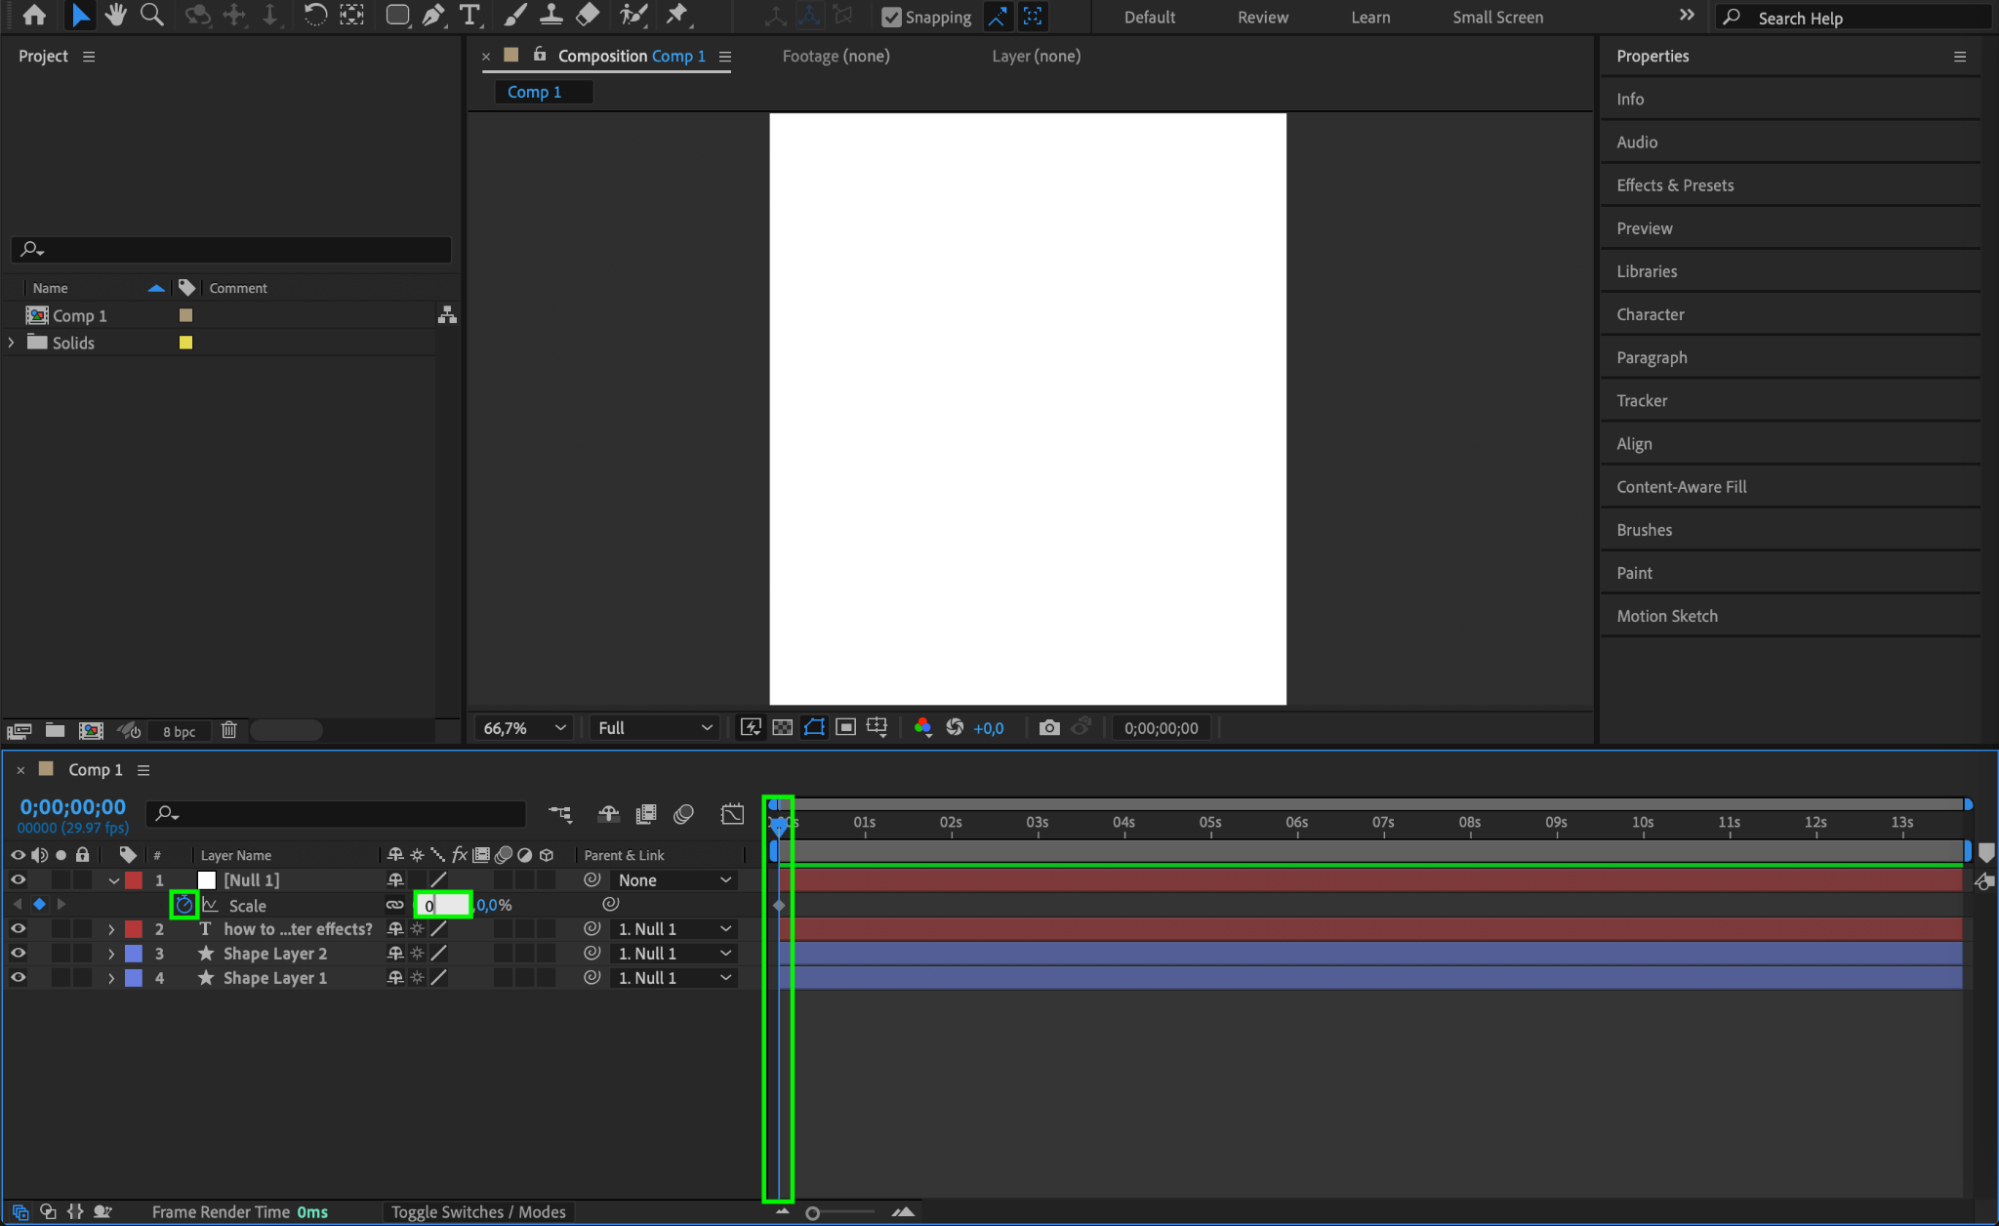Click the timeline zoom slider handle
Viewport: 1999px width, 1226px height.
click(x=813, y=1213)
